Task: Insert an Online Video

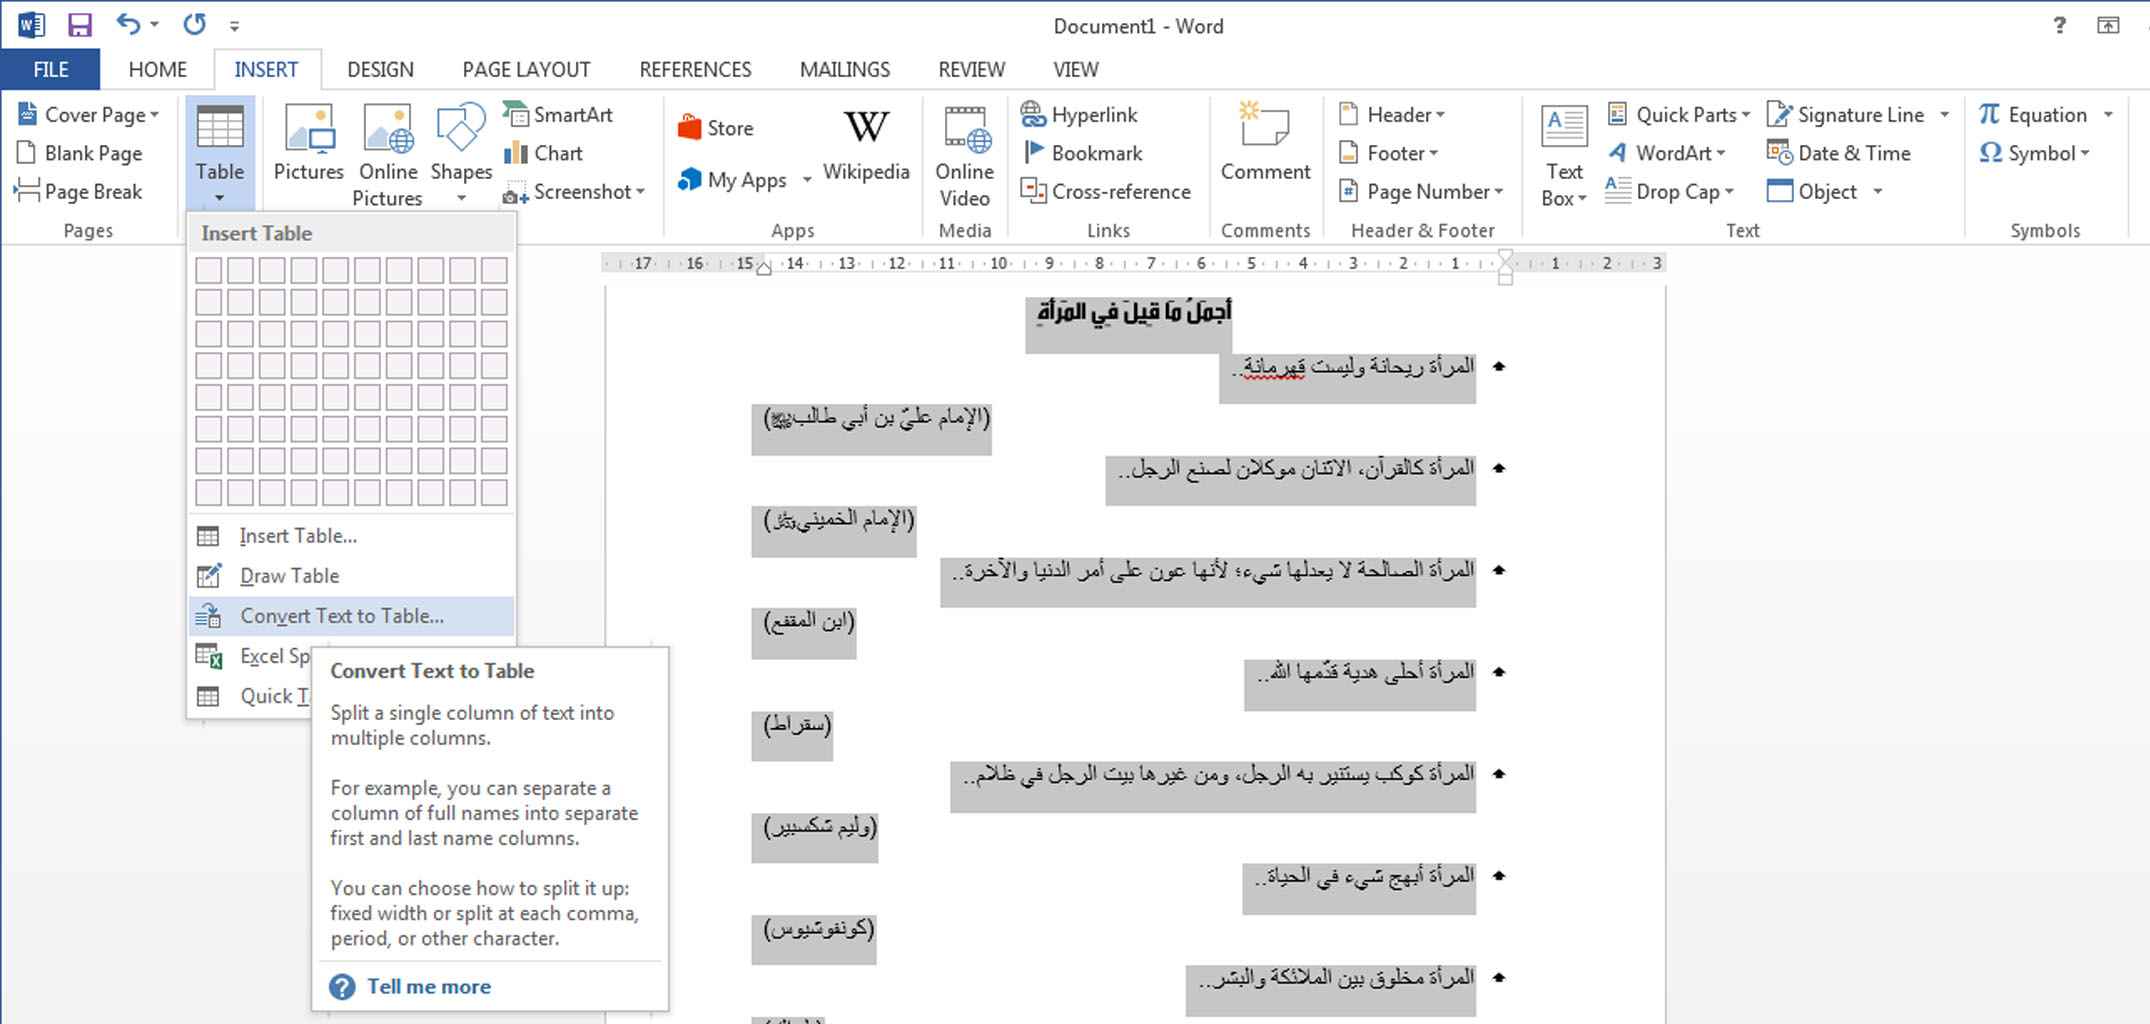Action: (x=965, y=156)
